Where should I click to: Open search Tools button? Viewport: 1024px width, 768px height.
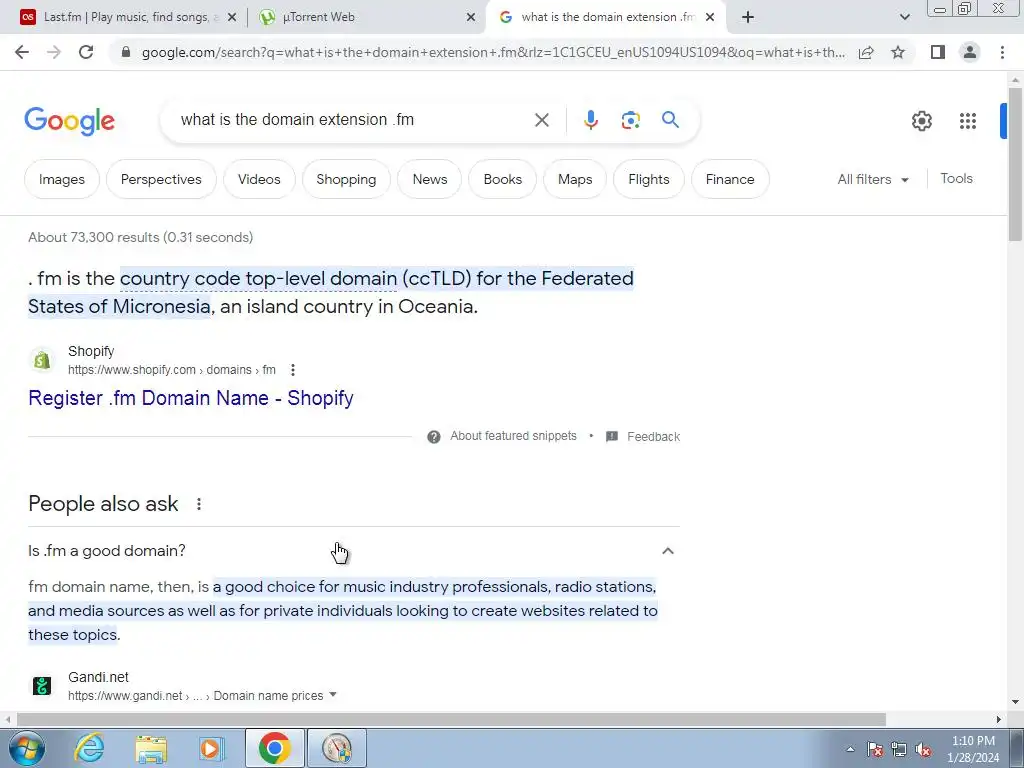click(x=956, y=178)
